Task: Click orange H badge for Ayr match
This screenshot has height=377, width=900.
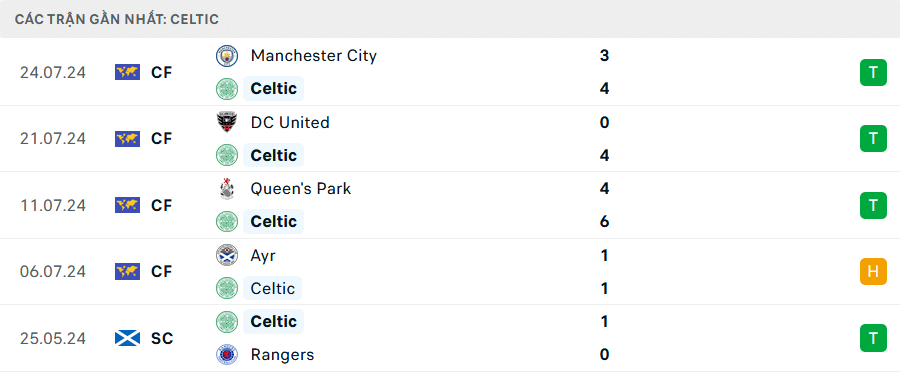Action: pos(873,271)
